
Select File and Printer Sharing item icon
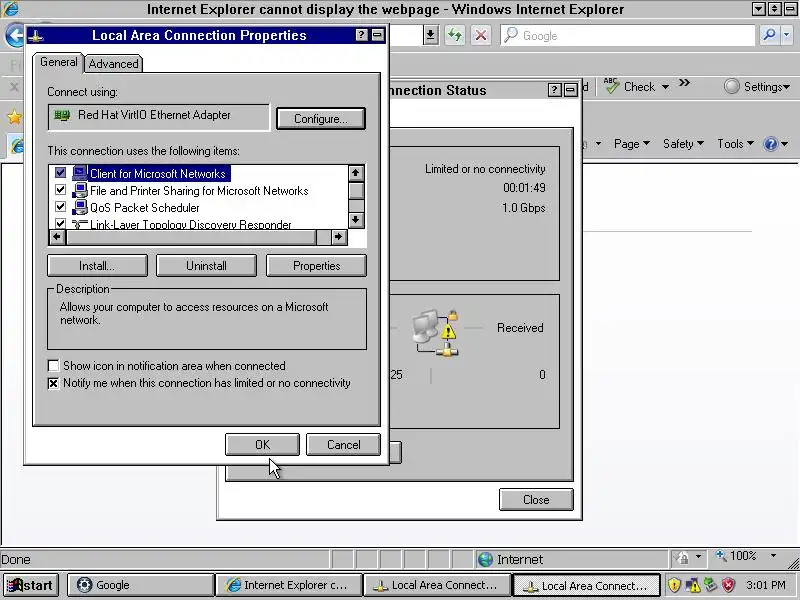pos(80,190)
